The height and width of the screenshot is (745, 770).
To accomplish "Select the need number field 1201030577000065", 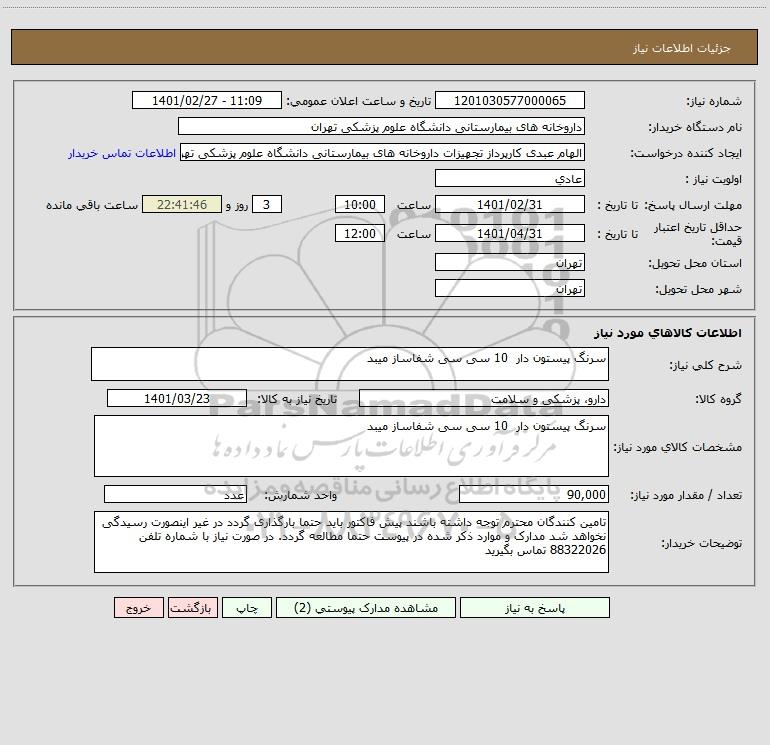I will tap(510, 100).
